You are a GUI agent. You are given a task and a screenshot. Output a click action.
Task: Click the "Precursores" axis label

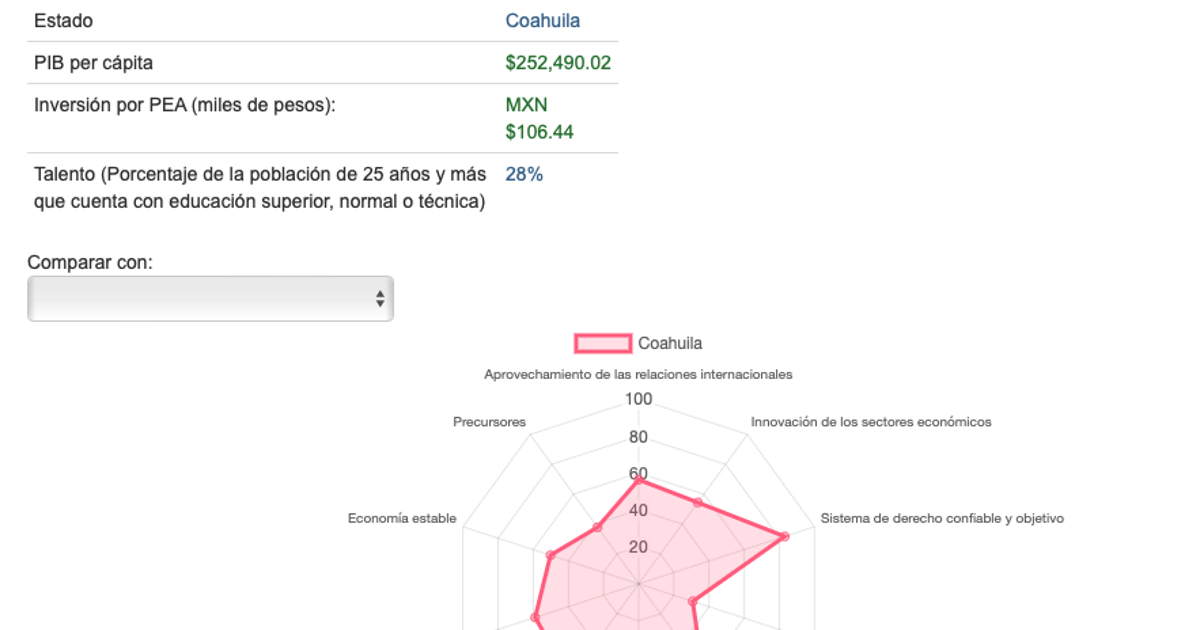[489, 422]
